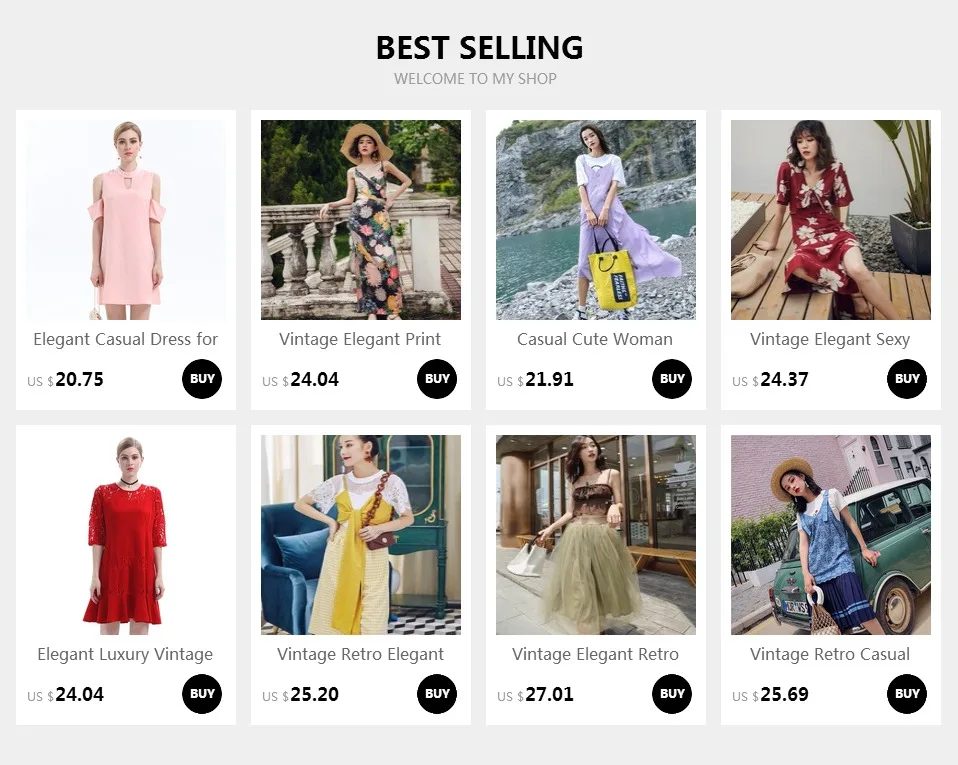Viewport: 958px width, 765px height.
Task: Open the Elegant Casual Dress for title link
Action: [x=126, y=339]
